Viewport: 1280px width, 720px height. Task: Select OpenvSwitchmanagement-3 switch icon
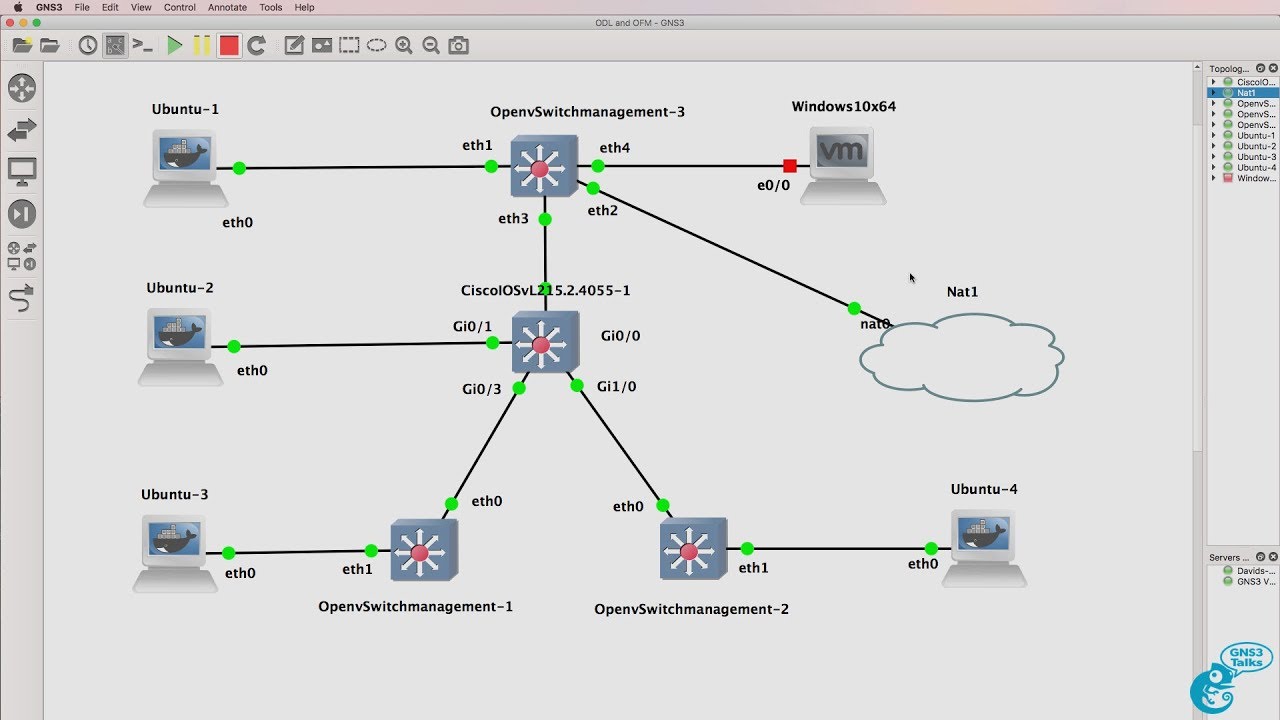point(544,166)
